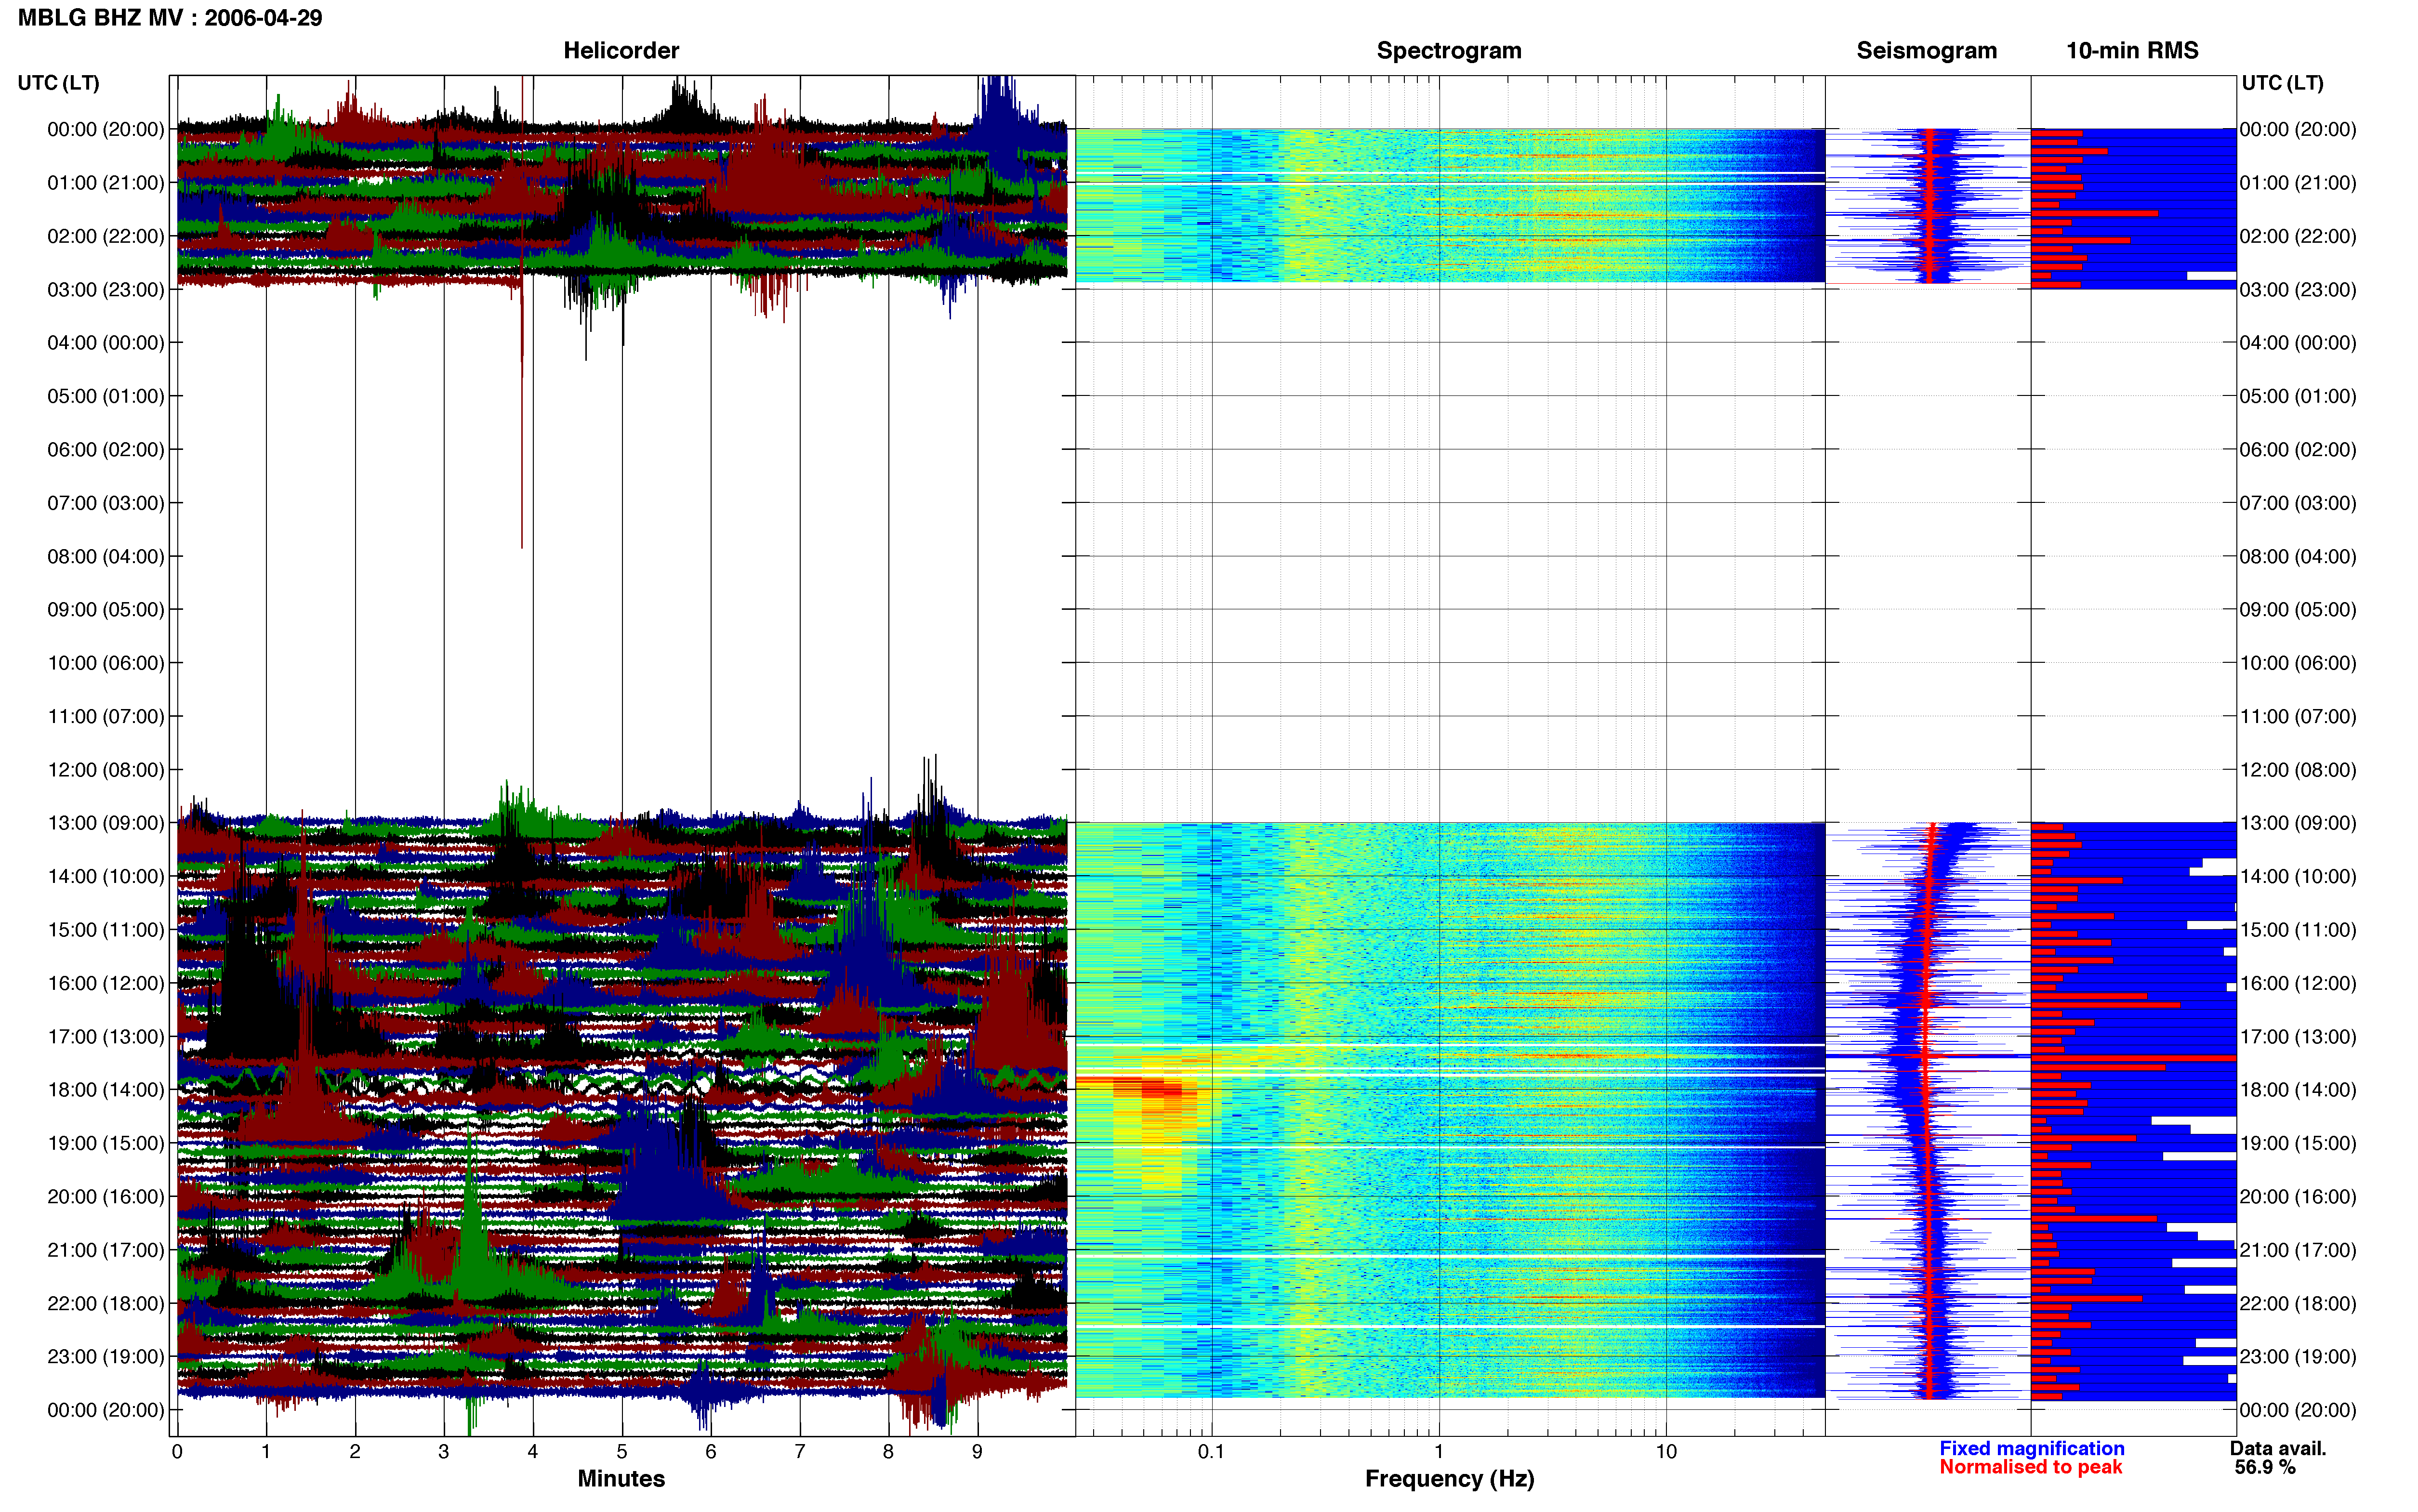This screenshot has width=2418, height=1512.
Task: Click the UTC (LT) label above right axis
Action: click(x=2282, y=83)
